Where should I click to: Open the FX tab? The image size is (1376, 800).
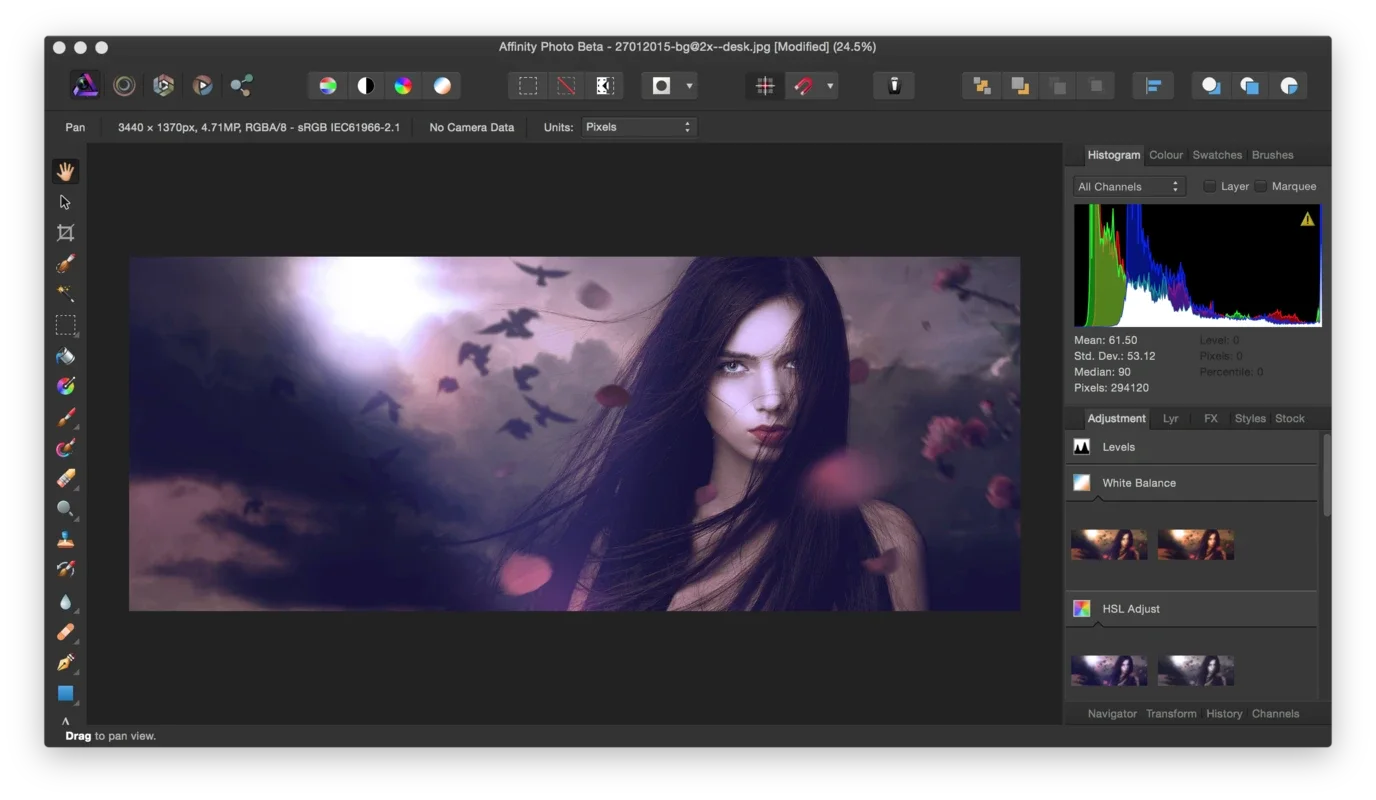(1211, 418)
